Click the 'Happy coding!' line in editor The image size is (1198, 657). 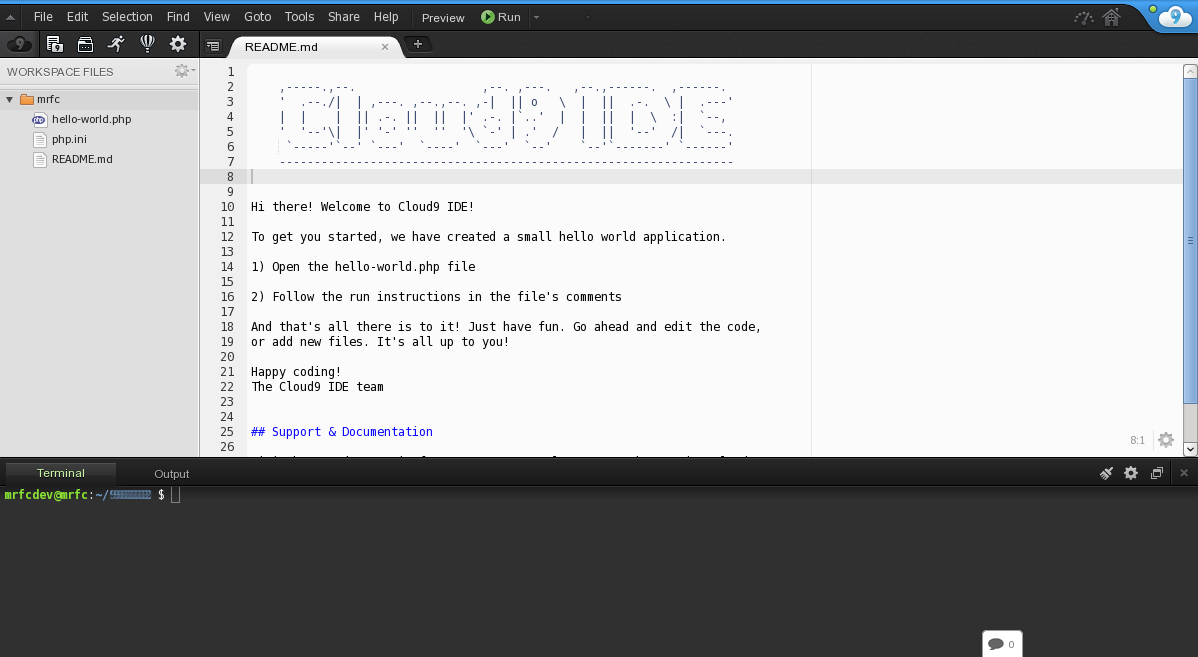pos(296,372)
